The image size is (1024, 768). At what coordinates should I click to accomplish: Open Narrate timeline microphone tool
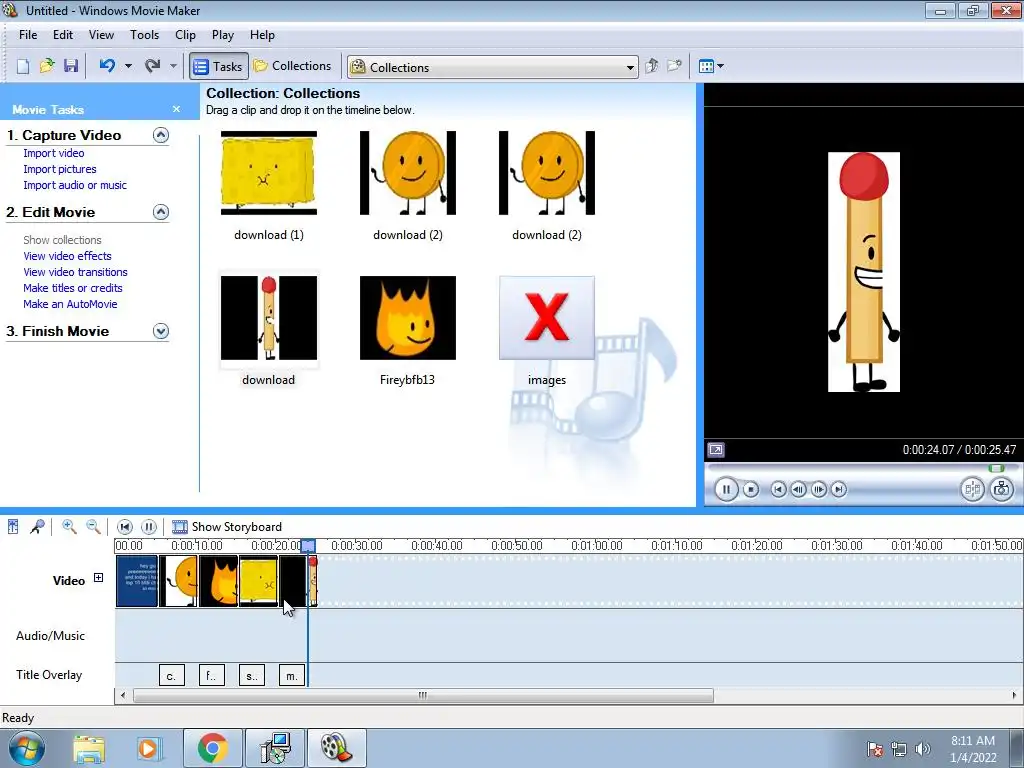[x=37, y=526]
